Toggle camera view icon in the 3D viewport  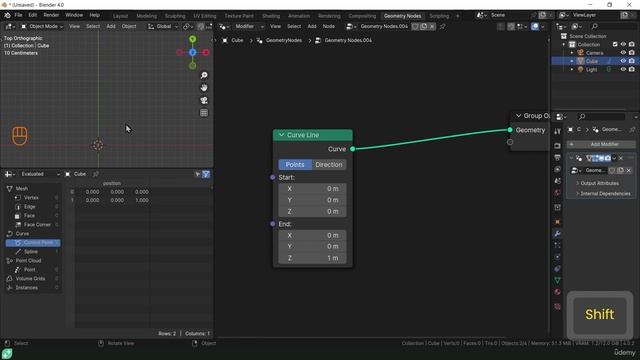[x=204, y=100]
